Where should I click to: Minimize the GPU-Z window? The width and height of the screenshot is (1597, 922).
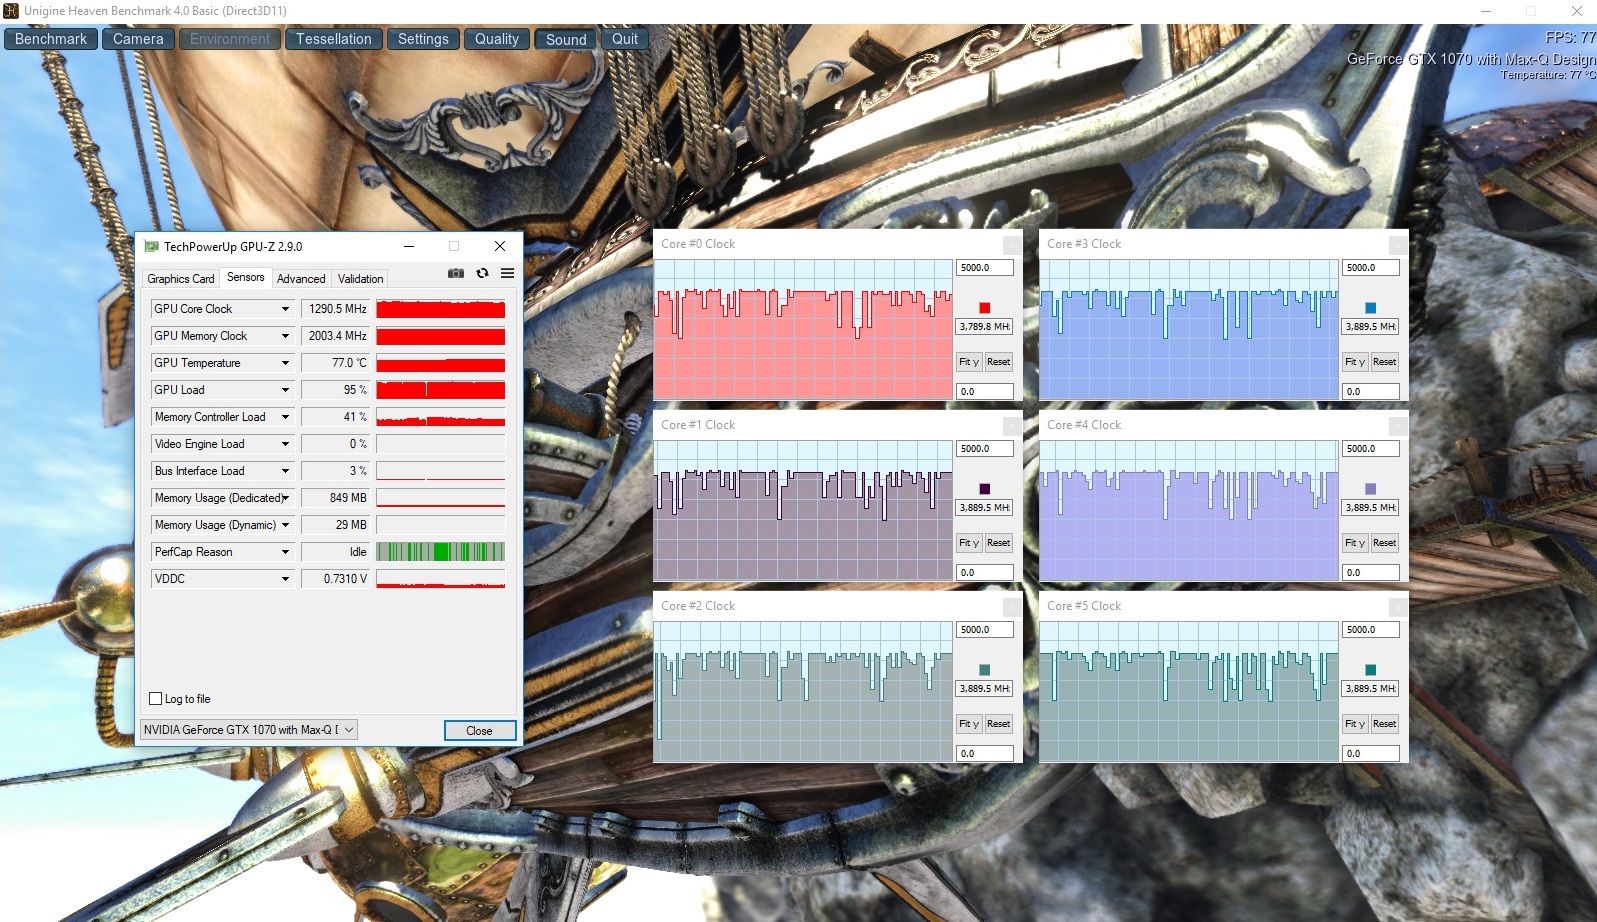pos(409,246)
